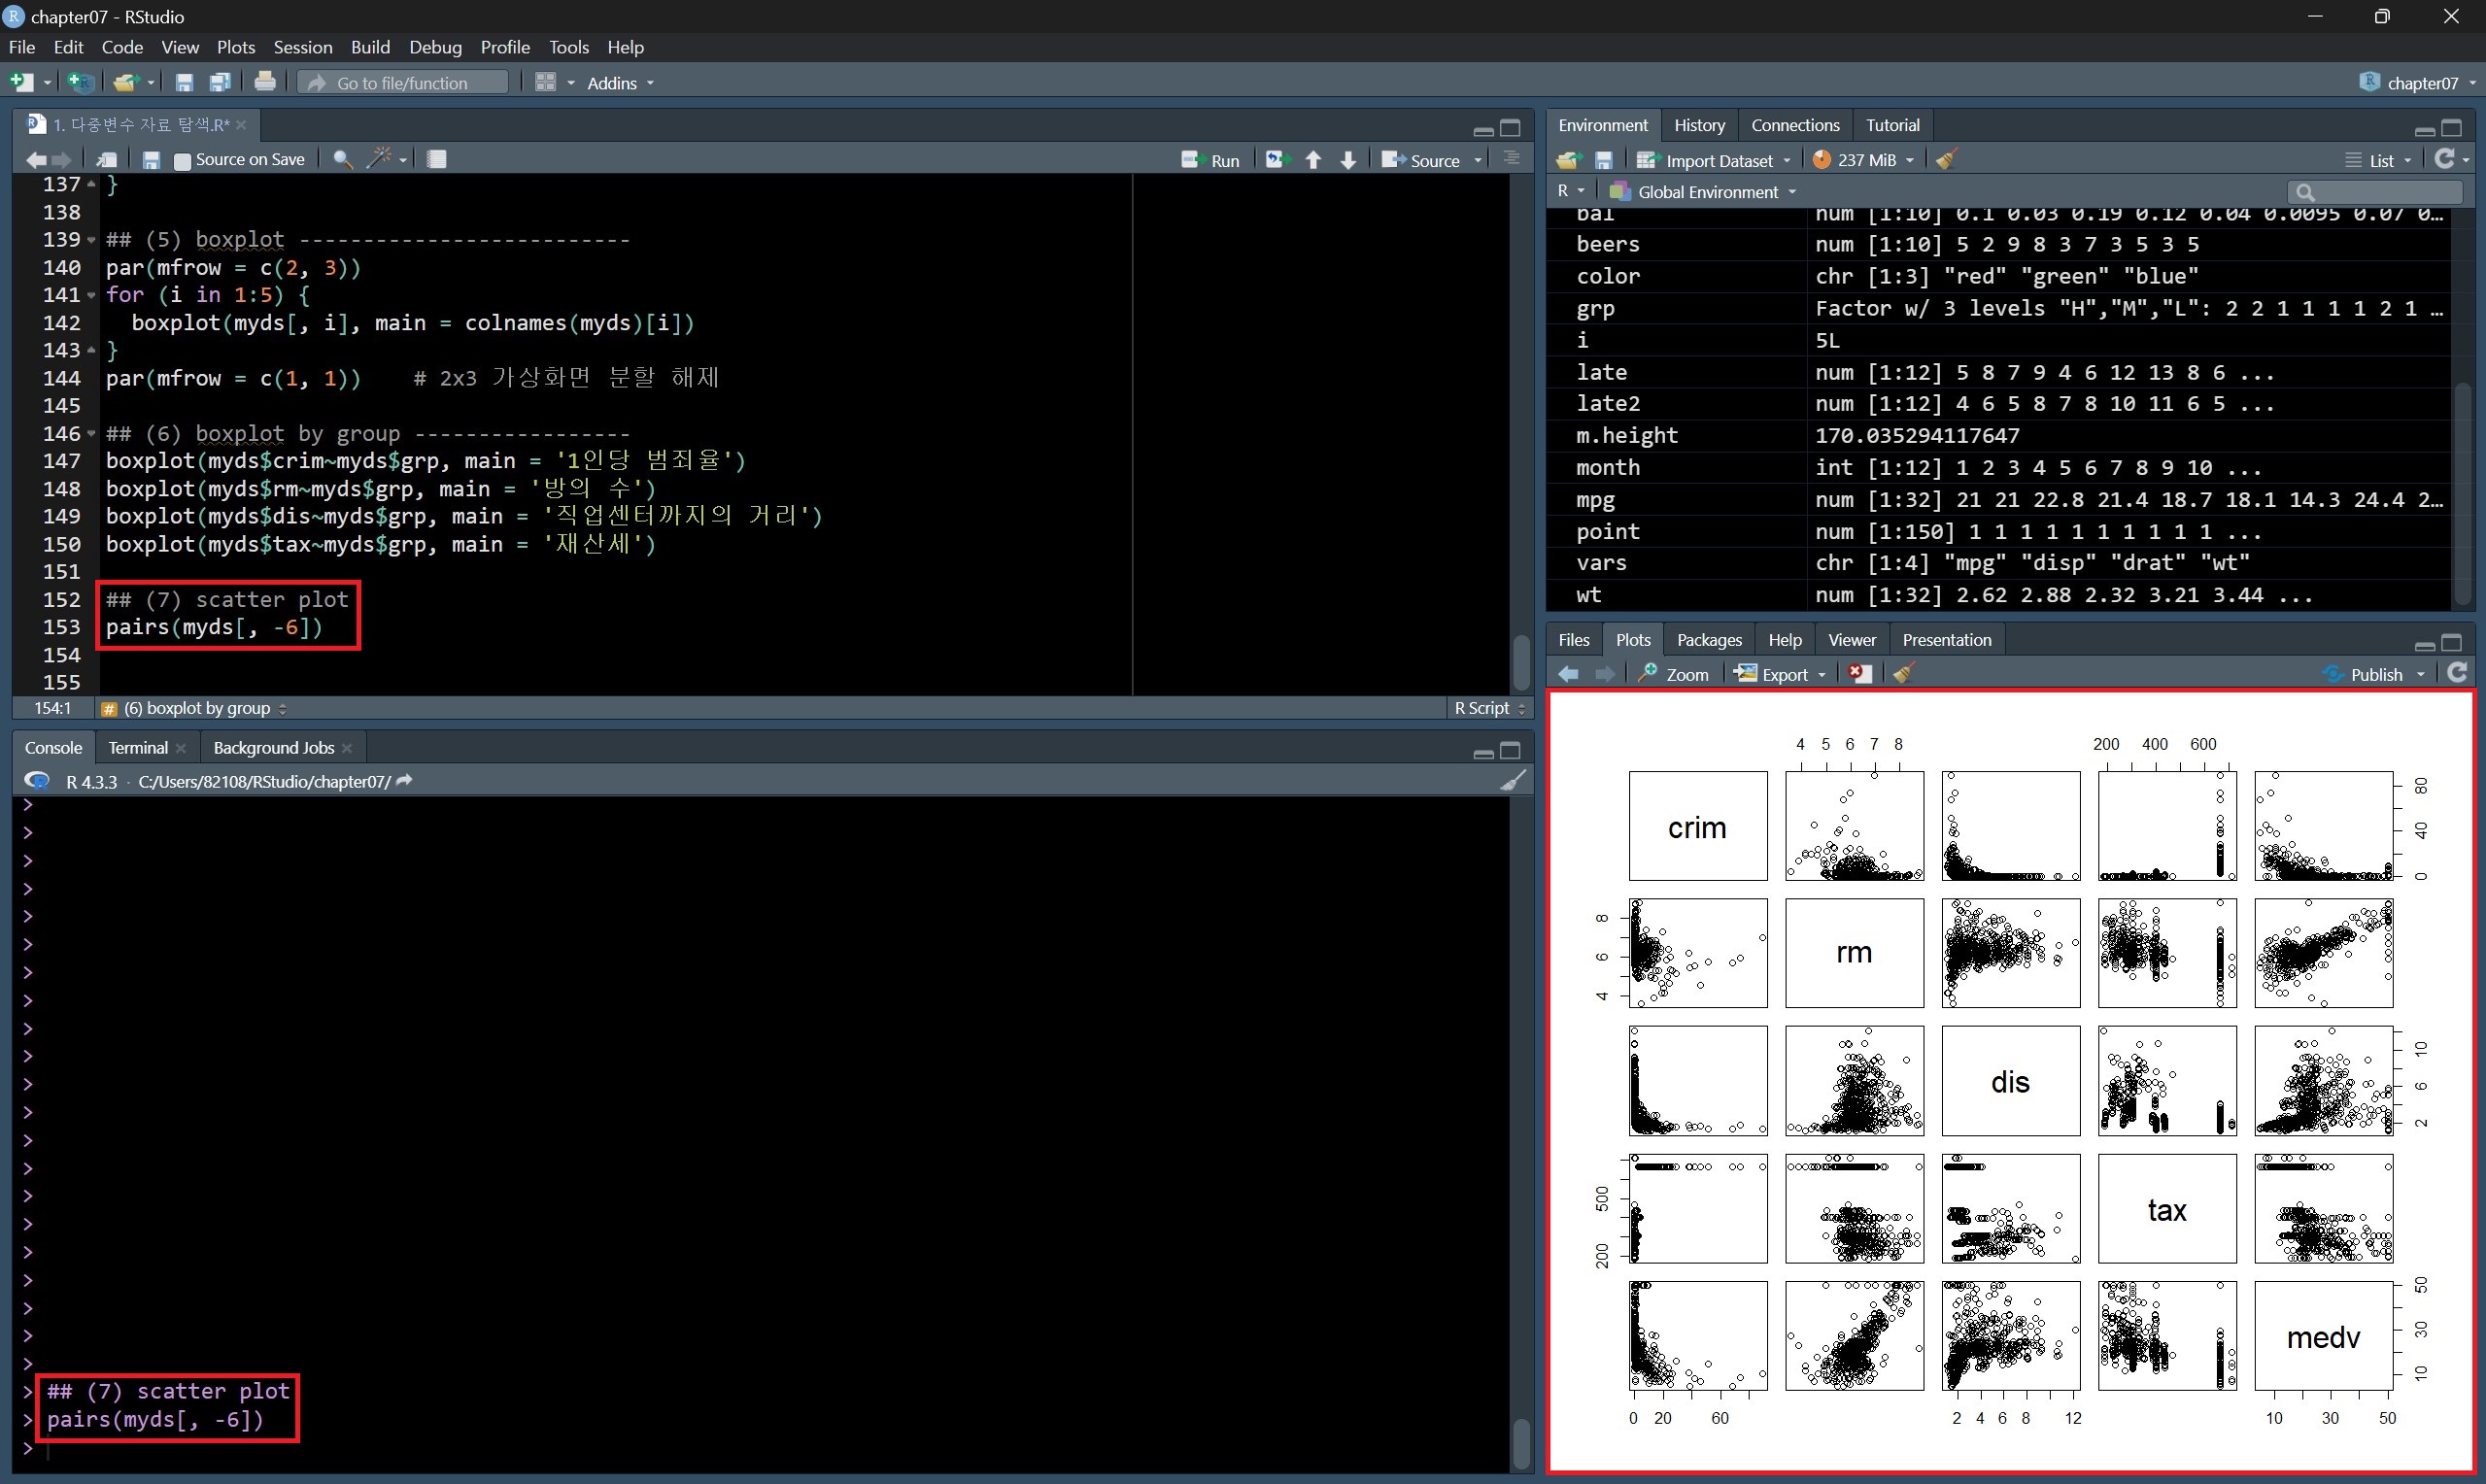Clear environment objects with broom icon
This screenshot has height=1484, width=2486.
[1945, 160]
